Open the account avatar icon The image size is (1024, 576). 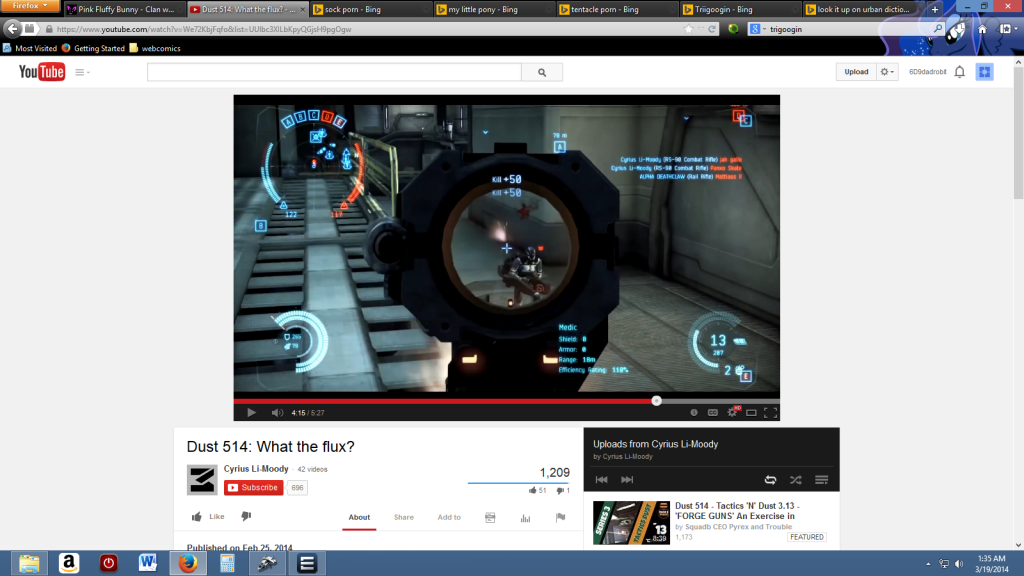[985, 72]
